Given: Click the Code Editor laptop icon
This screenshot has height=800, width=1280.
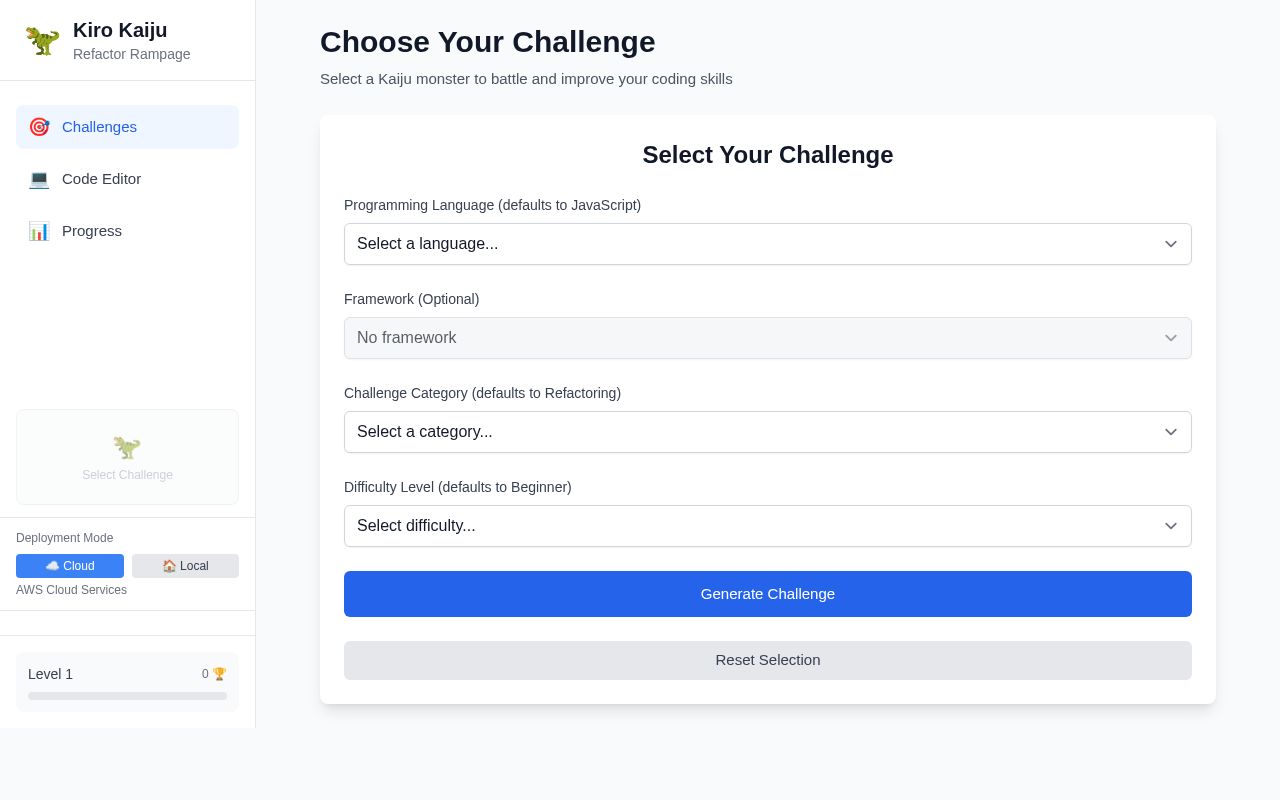Looking at the screenshot, I should (x=39, y=179).
